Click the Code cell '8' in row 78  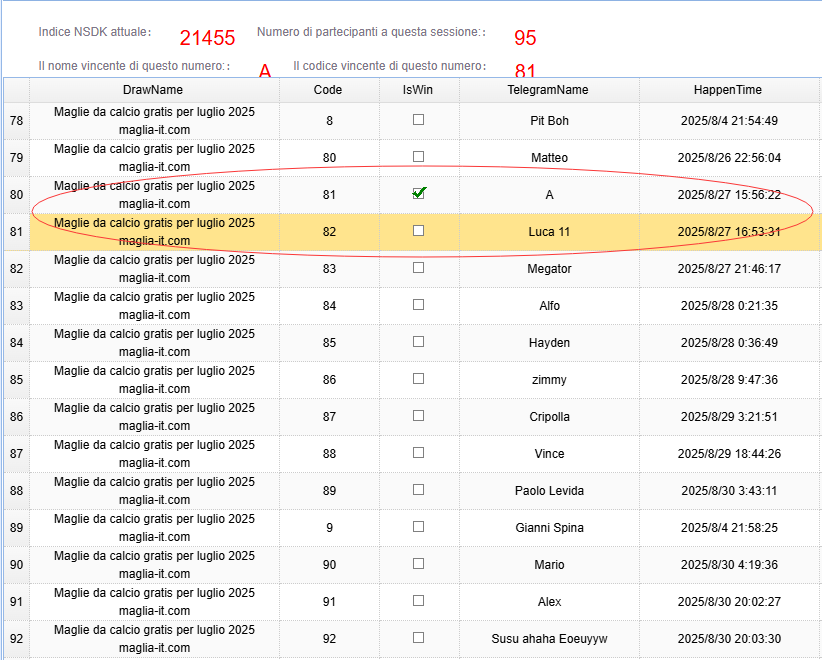pyautogui.click(x=329, y=121)
